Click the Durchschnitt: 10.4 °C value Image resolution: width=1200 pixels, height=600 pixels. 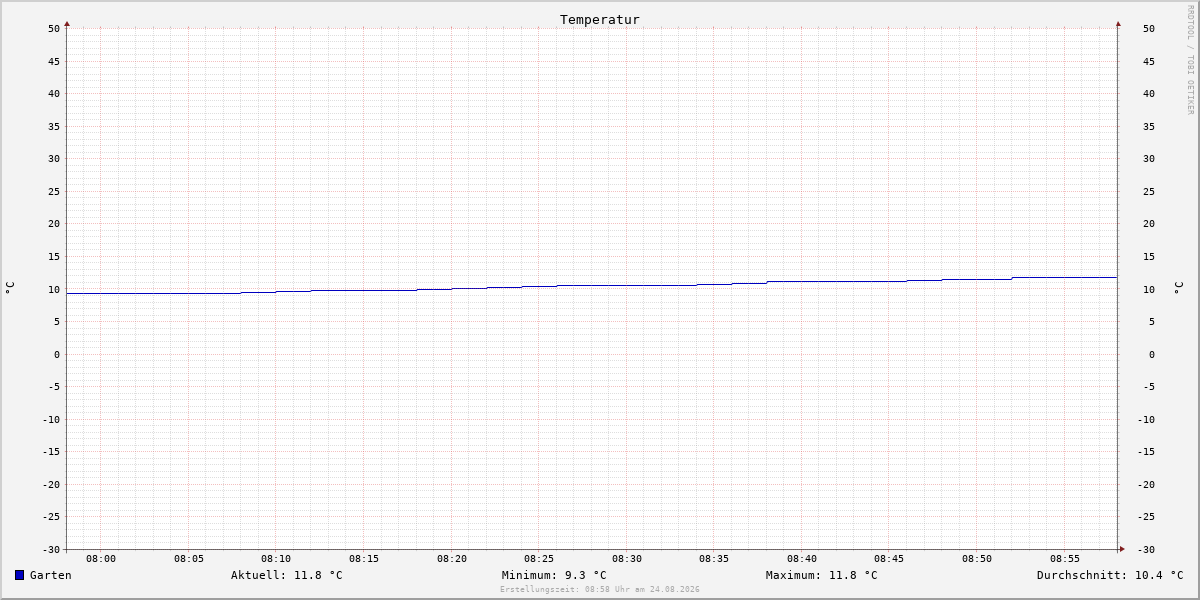click(x=1110, y=575)
